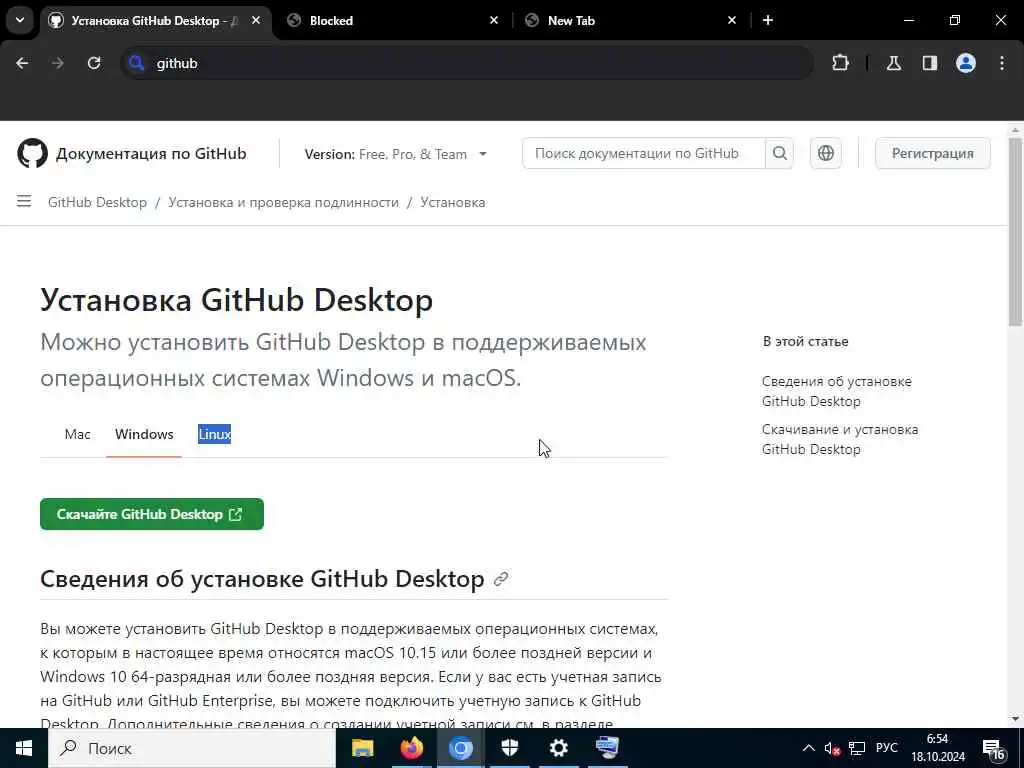Select the Windows platform tab
This screenshot has width=1024, height=768.
(144, 434)
